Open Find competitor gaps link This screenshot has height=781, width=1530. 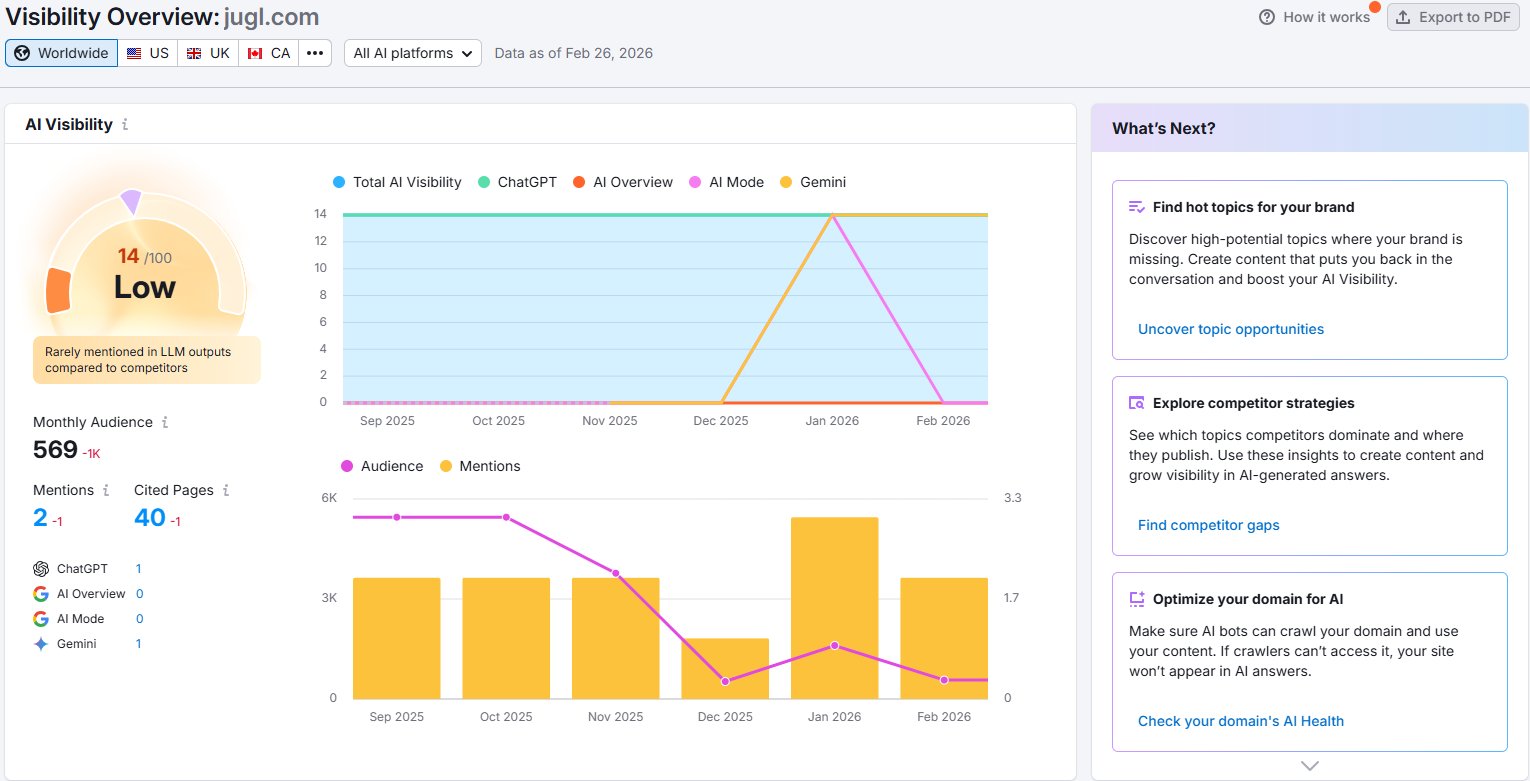[x=1209, y=525]
